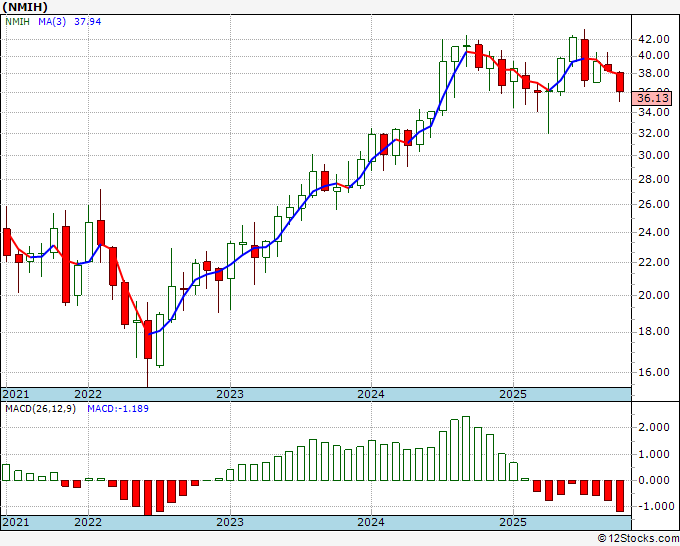Click the current price tag 36.13
680x546 pixels.
(x=652, y=96)
